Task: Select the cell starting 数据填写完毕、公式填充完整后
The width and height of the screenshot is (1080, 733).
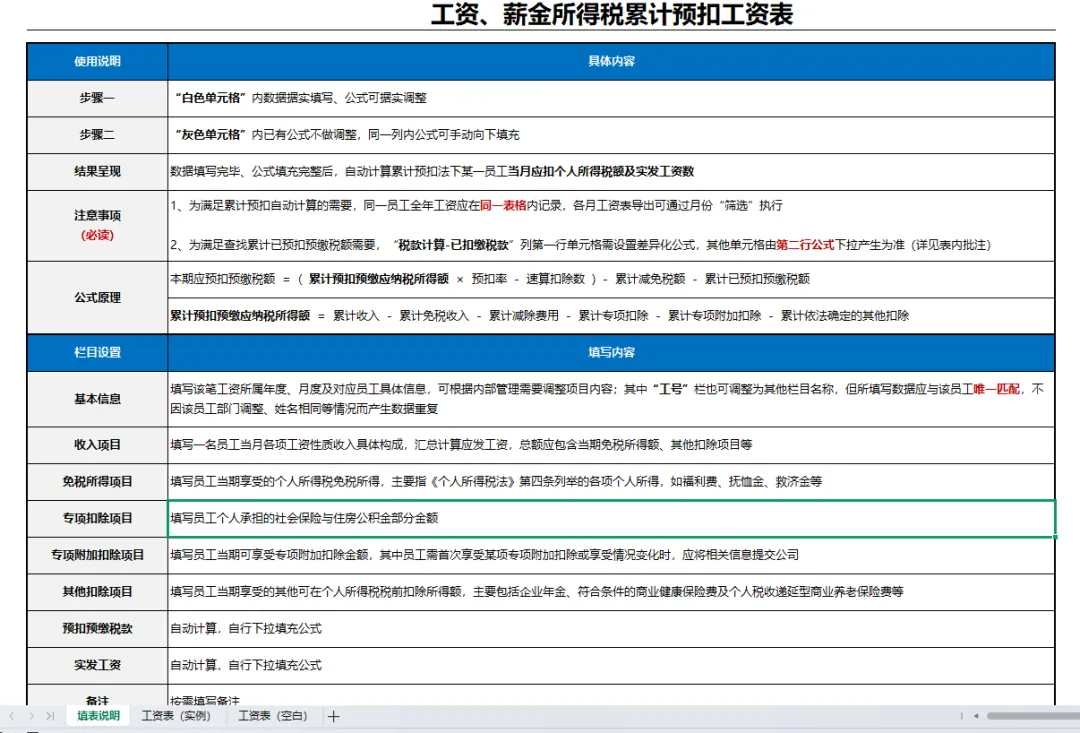Action: point(611,172)
